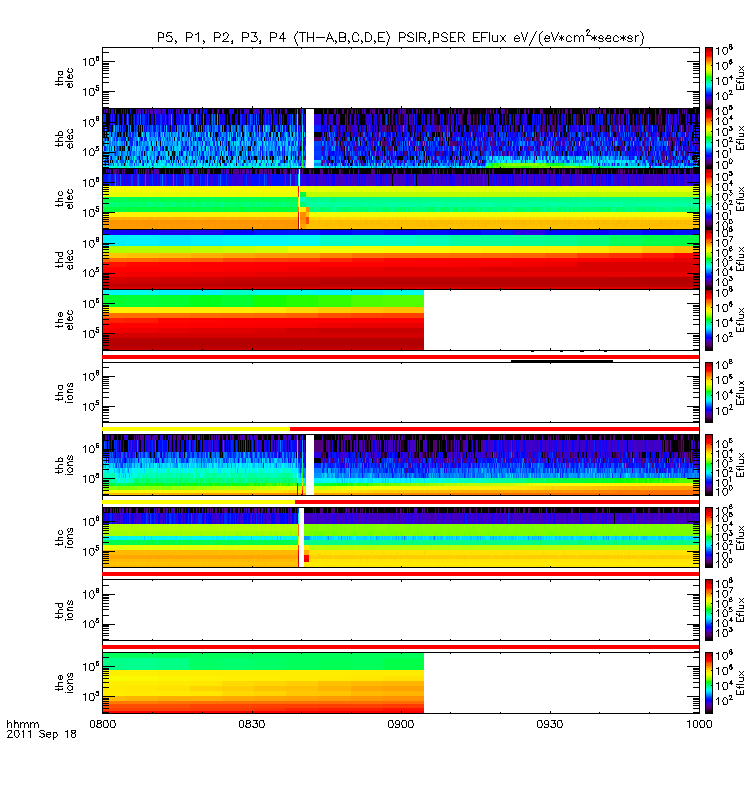Click the black bar segment below 'the elec' panel
The height and width of the screenshot is (800, 750).
click(x=562, y=361)
